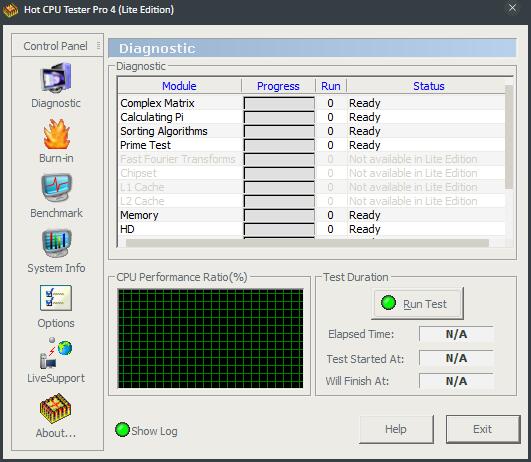Select the HD module row
The height and width of the screenshot is (462, 531).
click(x=311, y=229)
